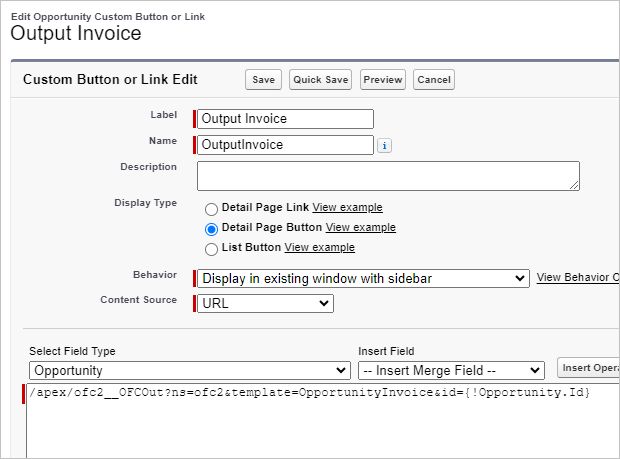Click the 'Content Source' field label
This screenshot has height=459, width=620.
click(x=138, y=300)
